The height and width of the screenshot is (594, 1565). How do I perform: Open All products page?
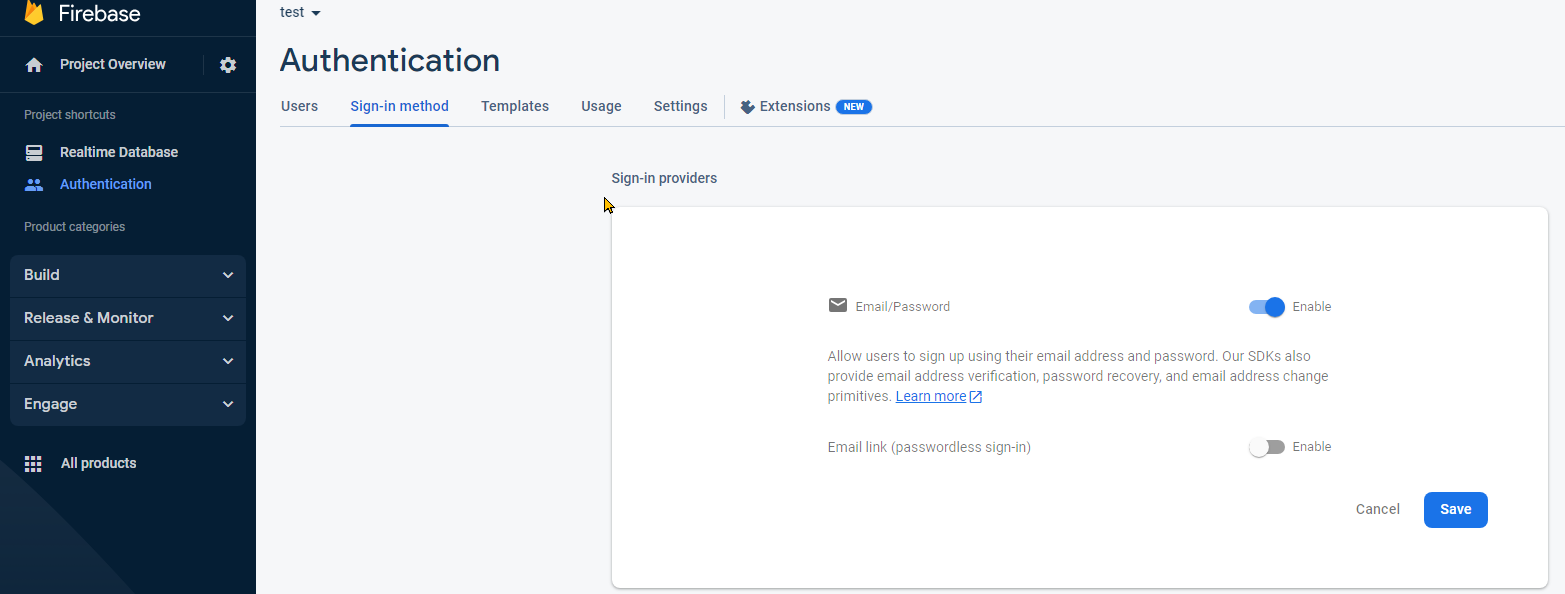(x=99, y=464)
